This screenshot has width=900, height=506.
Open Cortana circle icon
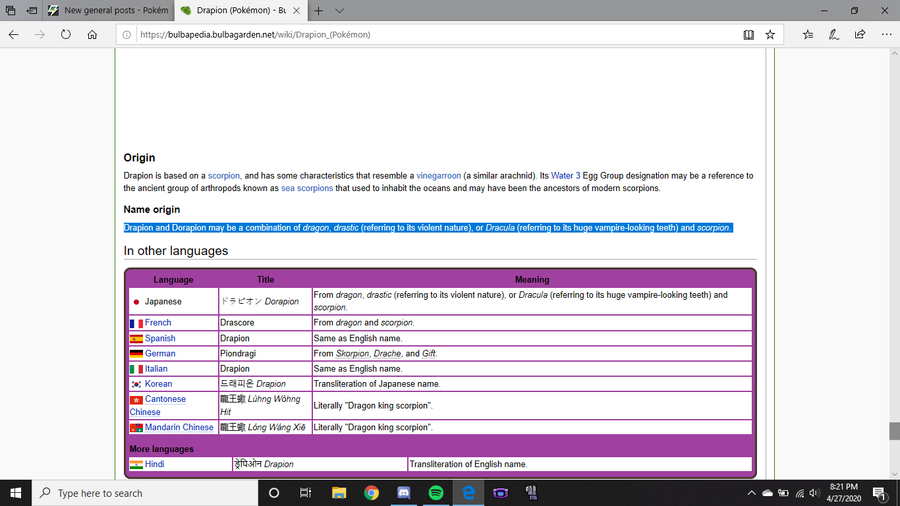tap(274, 493)
